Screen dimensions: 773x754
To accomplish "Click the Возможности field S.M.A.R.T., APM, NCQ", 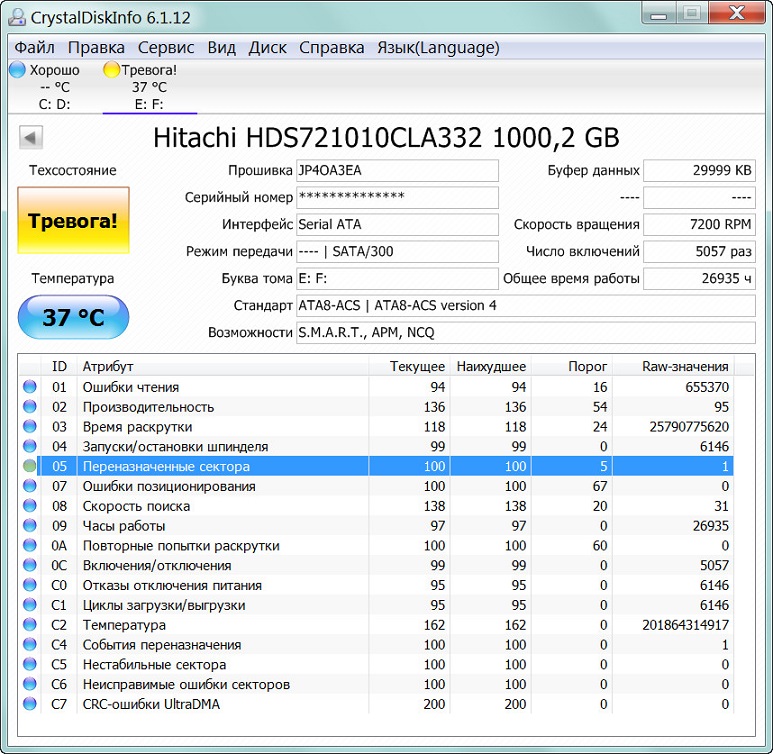I will (x=526, y=333).
